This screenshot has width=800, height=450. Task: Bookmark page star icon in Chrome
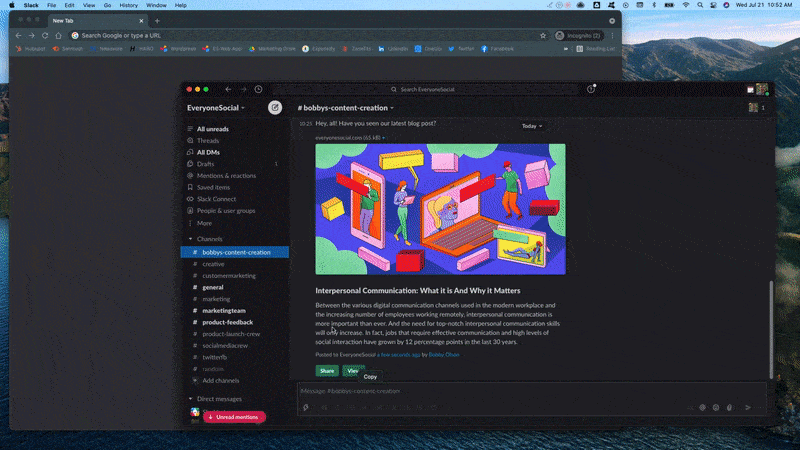(543, 36)
